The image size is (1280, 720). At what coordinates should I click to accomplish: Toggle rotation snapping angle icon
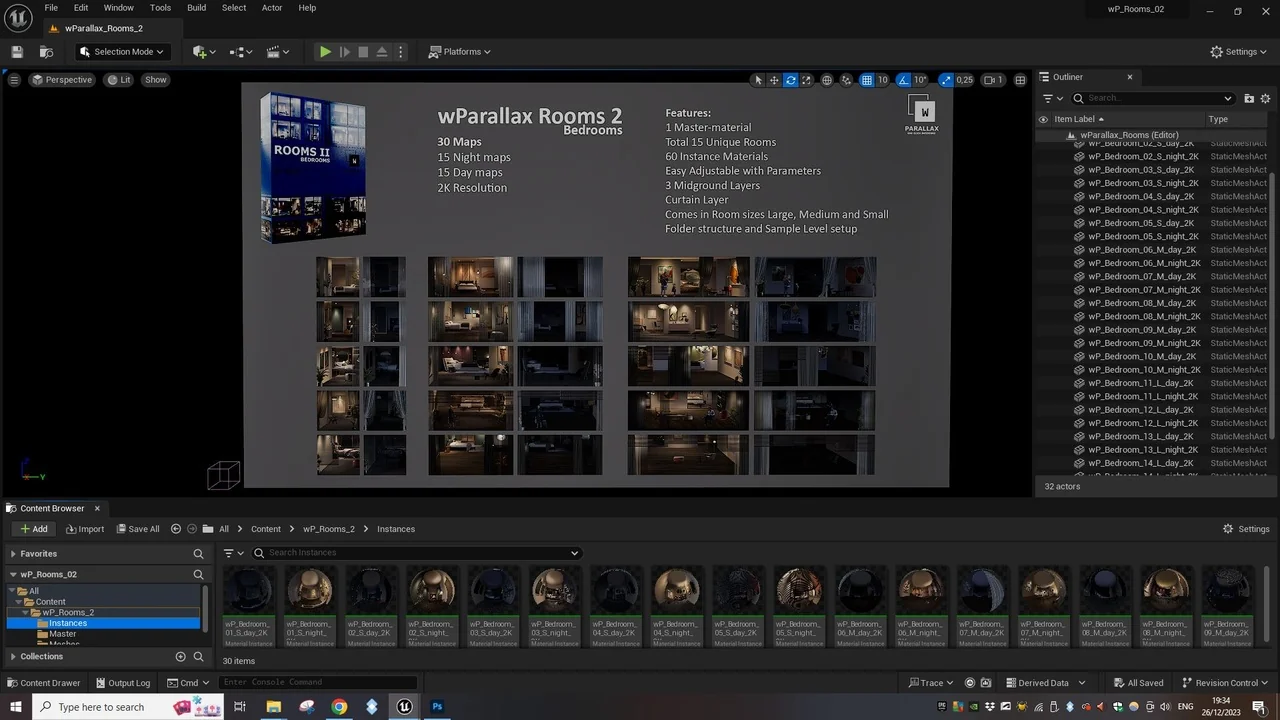903,80
